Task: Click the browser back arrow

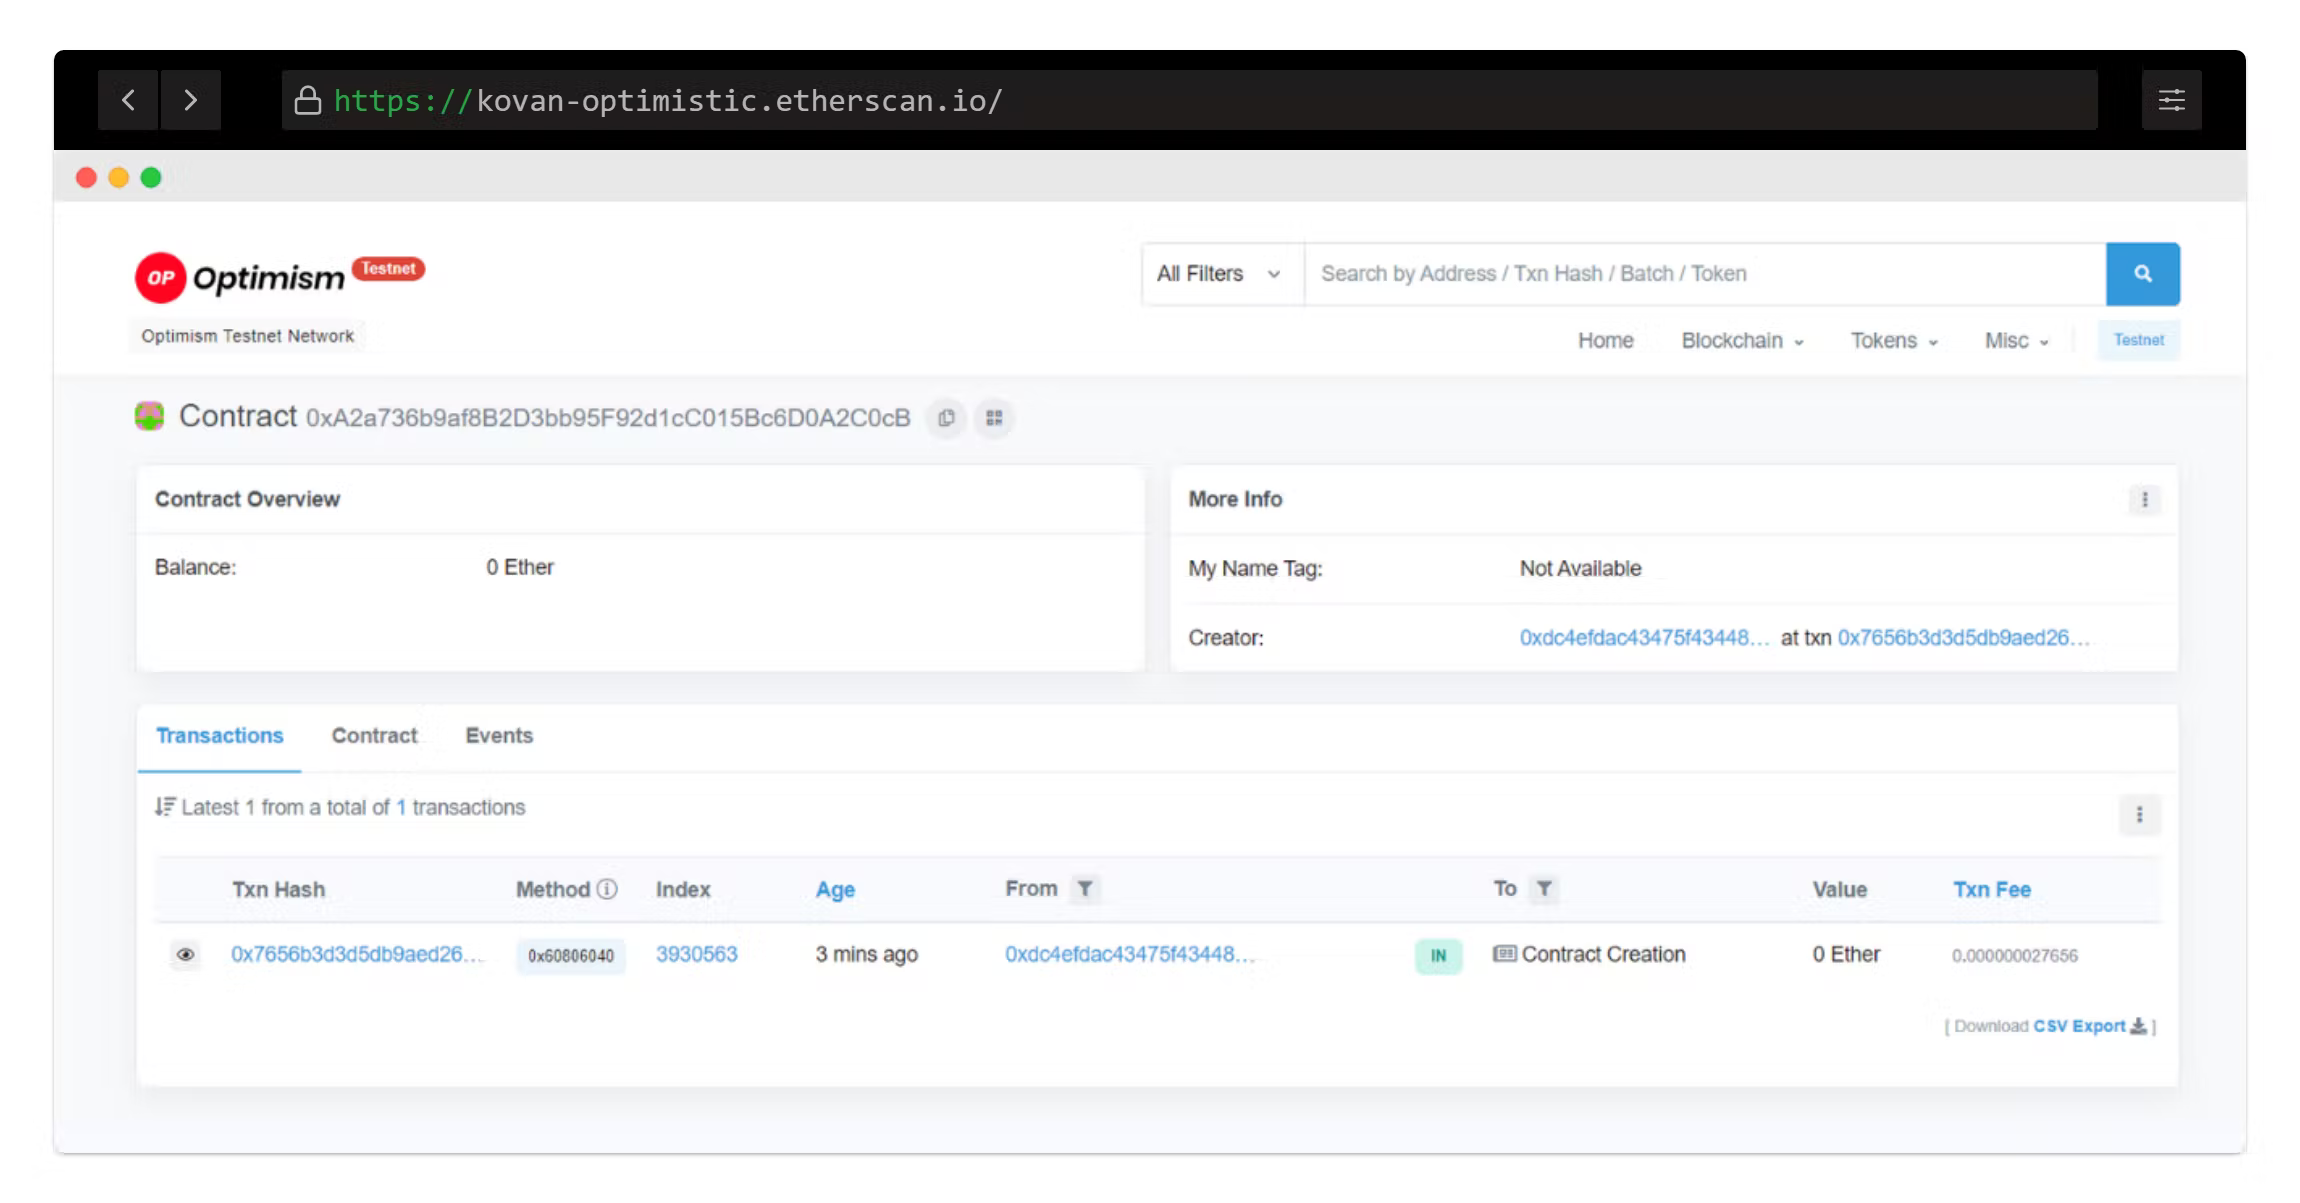Action: point(128,100)
